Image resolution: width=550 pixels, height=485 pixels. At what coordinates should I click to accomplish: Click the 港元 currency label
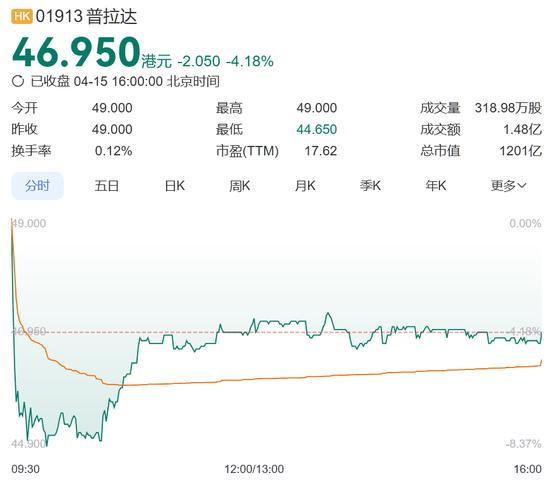click(x=157, y=62)
